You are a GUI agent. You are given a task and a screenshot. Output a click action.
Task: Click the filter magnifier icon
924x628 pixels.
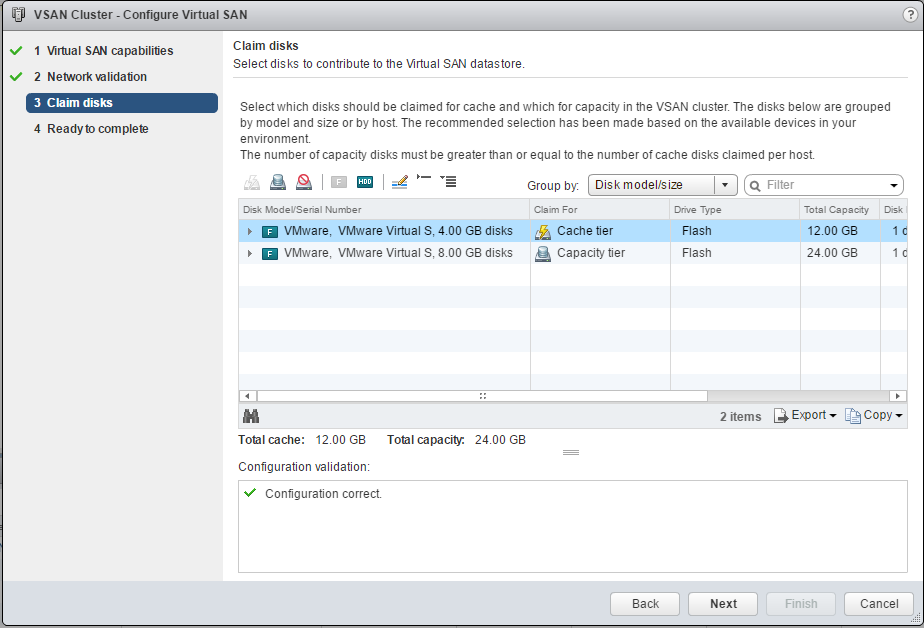(x=755, y=186)
